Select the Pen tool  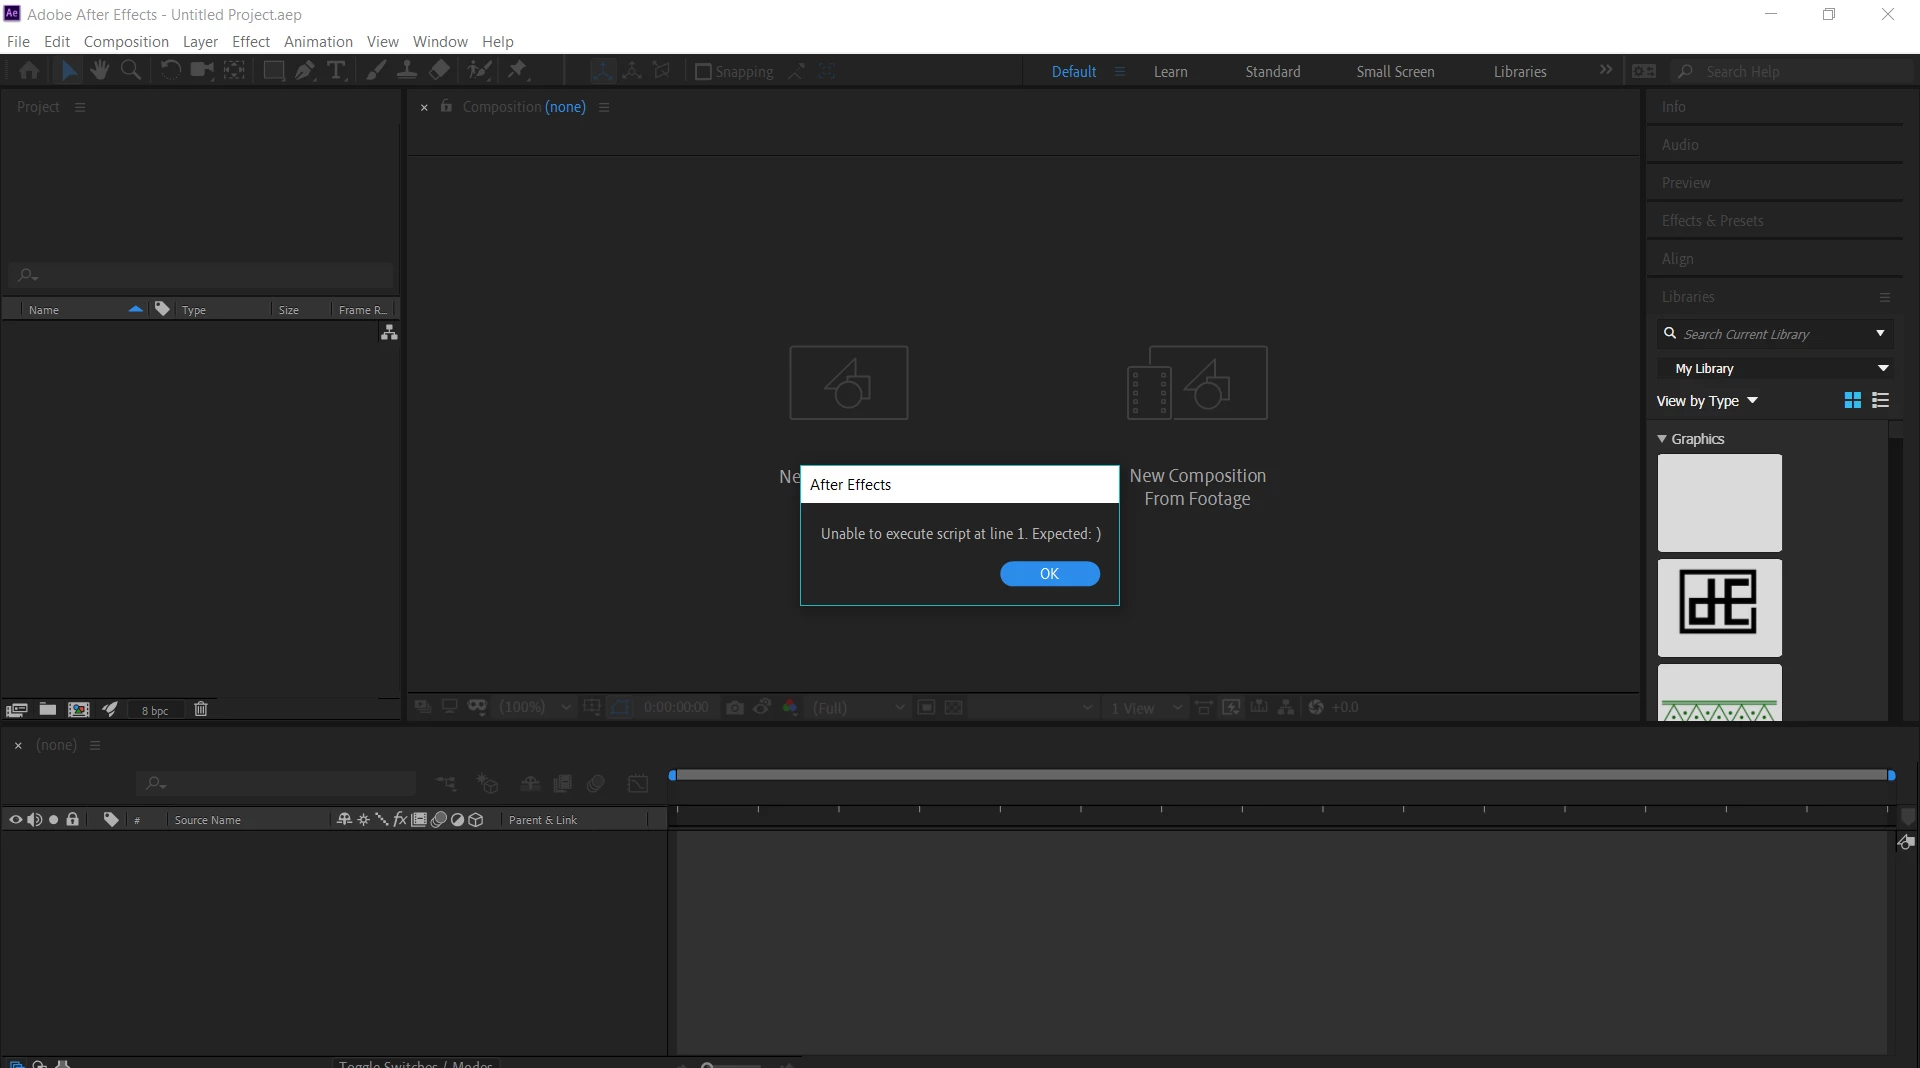(x=305, y=70)
